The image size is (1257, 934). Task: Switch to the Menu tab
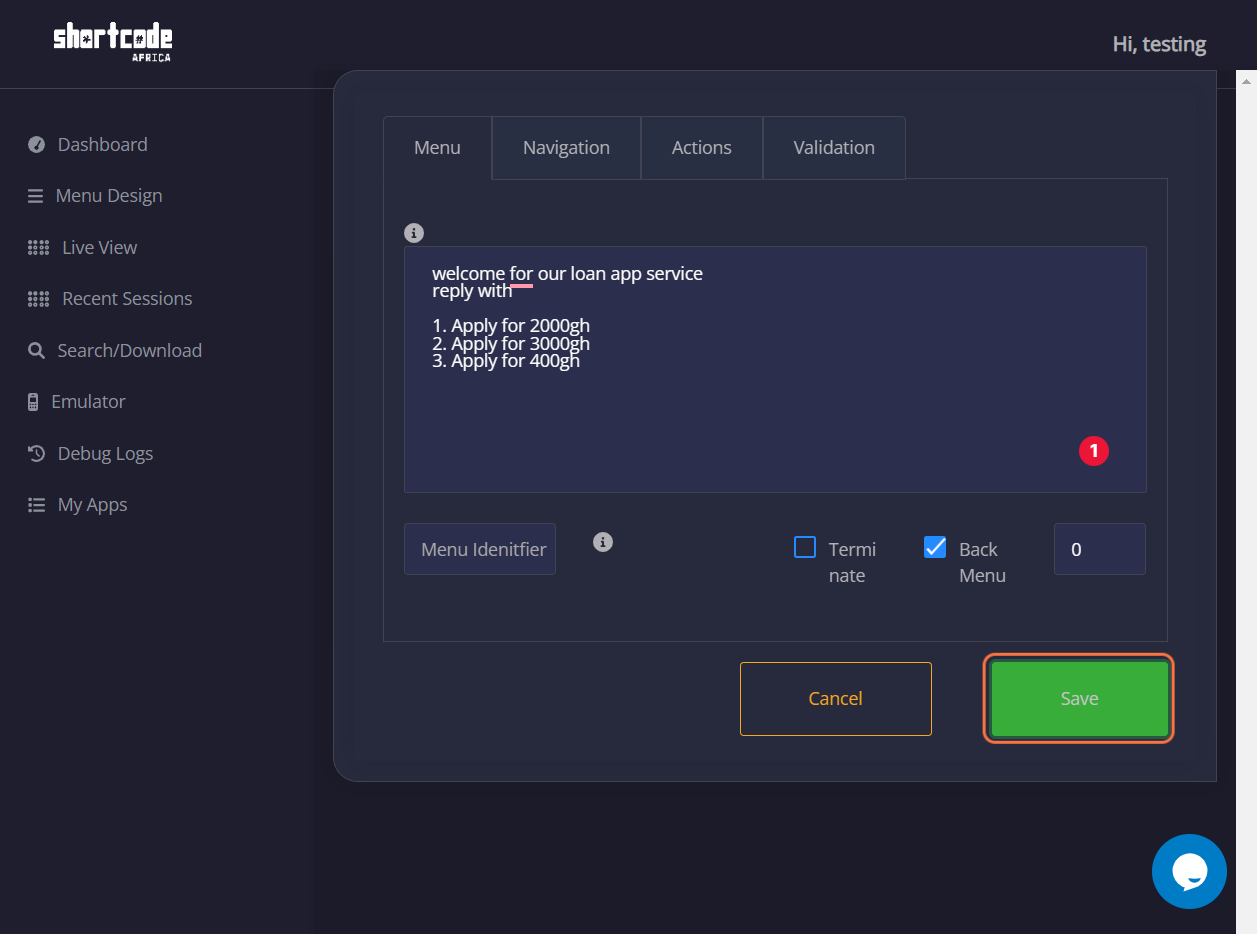pyautogui.click(x=437, y=147)
